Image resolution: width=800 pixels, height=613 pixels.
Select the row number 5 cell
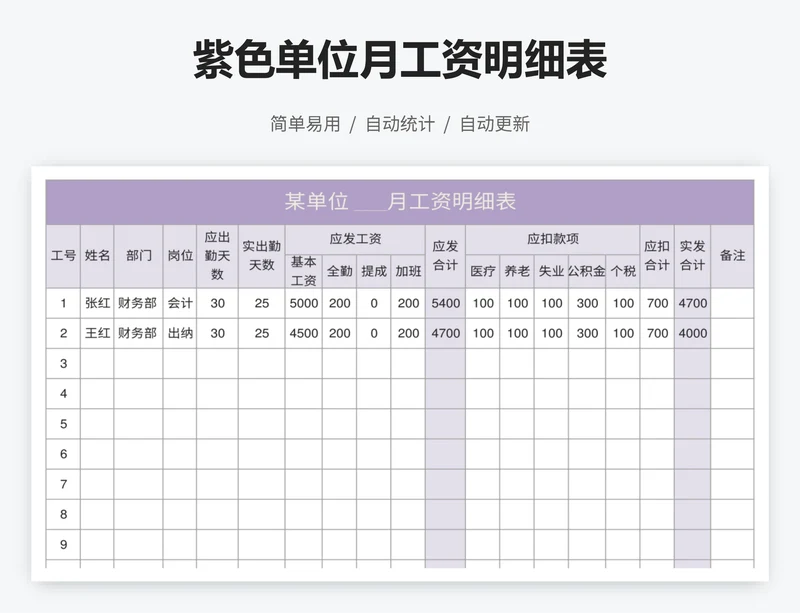click(63, 424)
